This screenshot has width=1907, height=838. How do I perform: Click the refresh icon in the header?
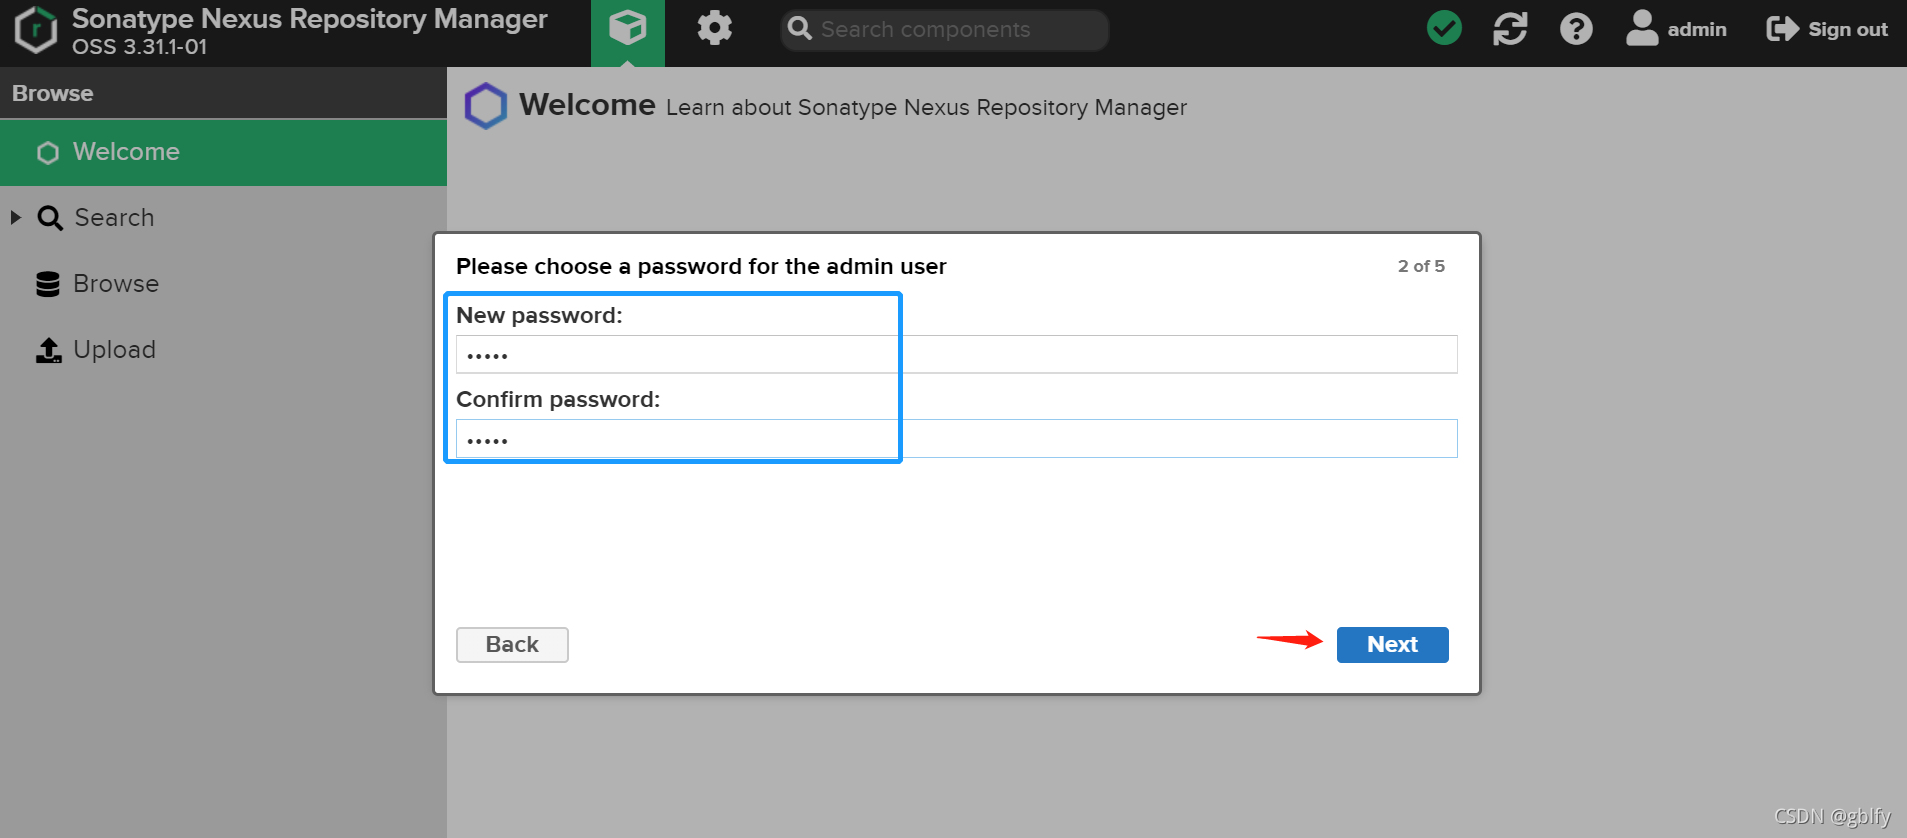pyautogui.click(x=1510, y=29)
